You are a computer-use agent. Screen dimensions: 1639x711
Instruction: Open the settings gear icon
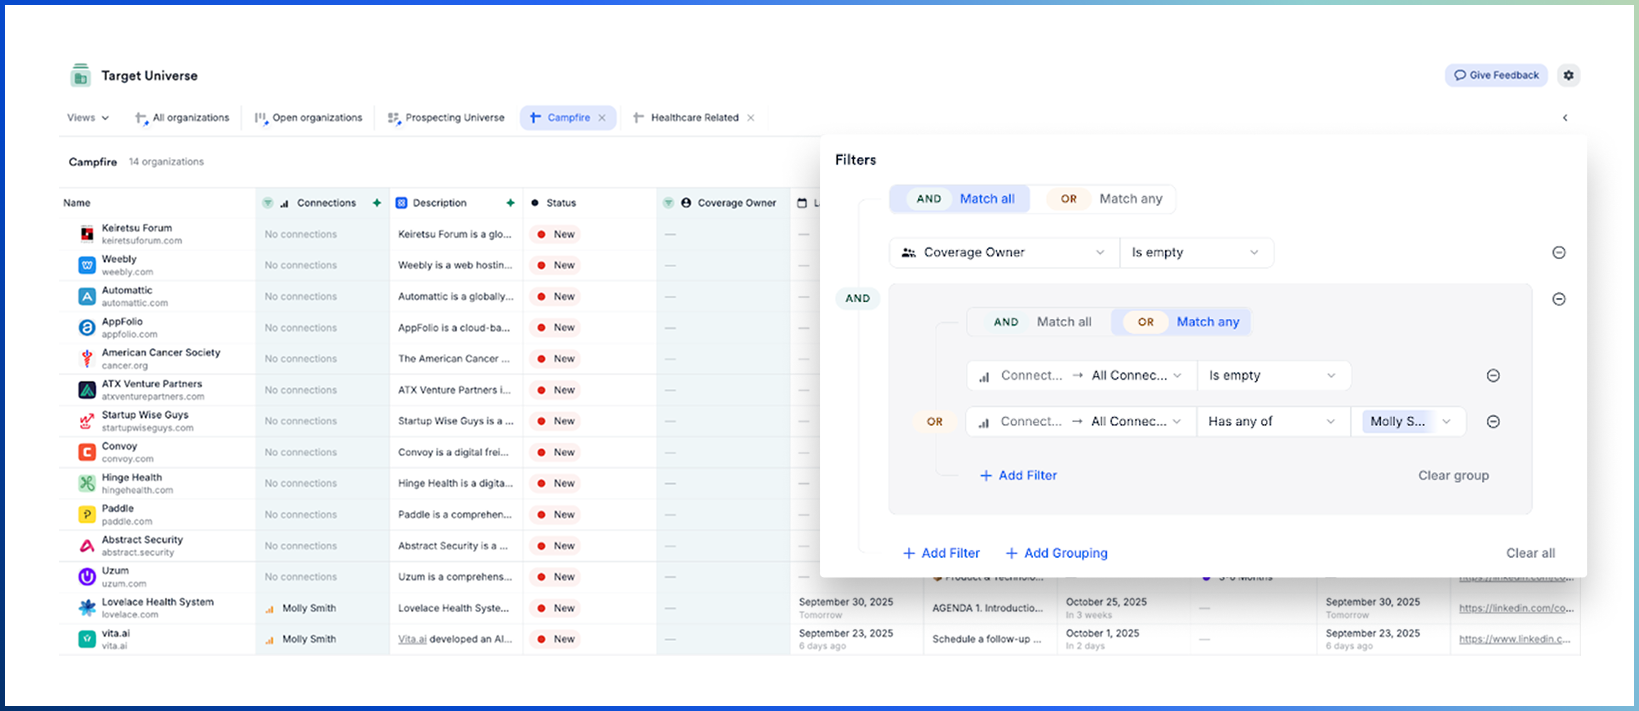(x=1568, y=75)
